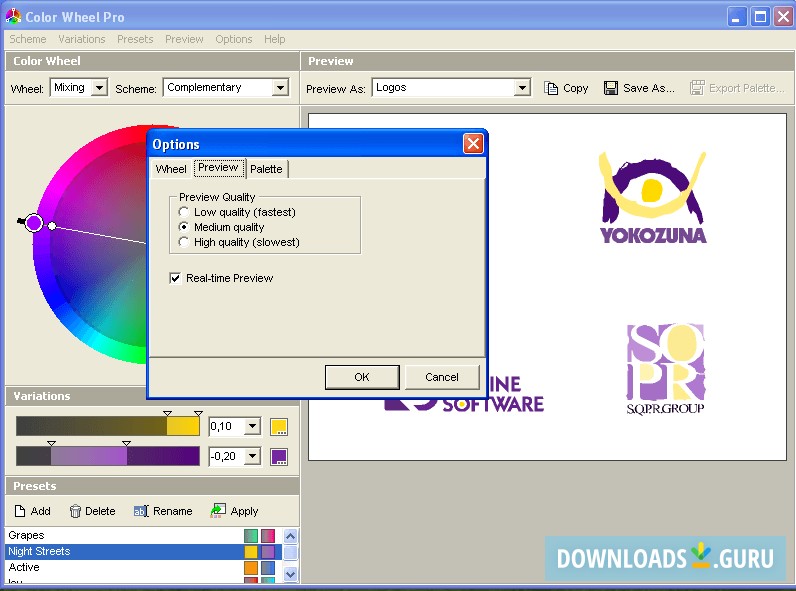The height and width of the screenshot is (591, 796).
Task: Click the purple color swatch button
Action: coord(279,456)
